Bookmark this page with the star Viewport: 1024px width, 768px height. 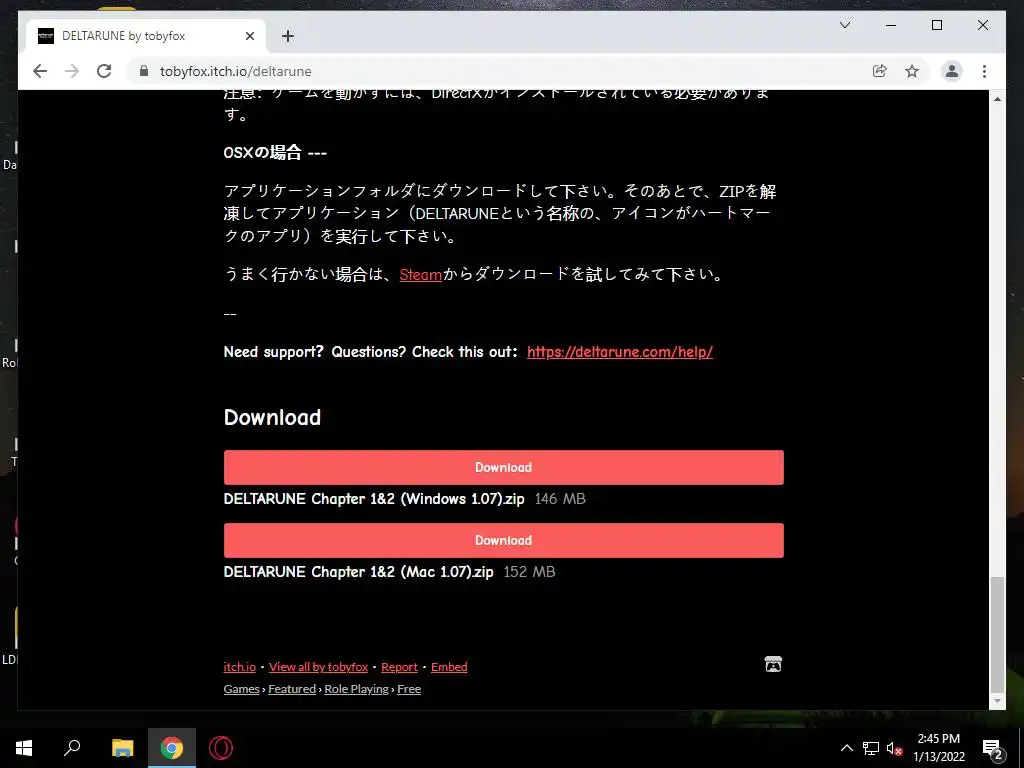(x=912, y=71)
